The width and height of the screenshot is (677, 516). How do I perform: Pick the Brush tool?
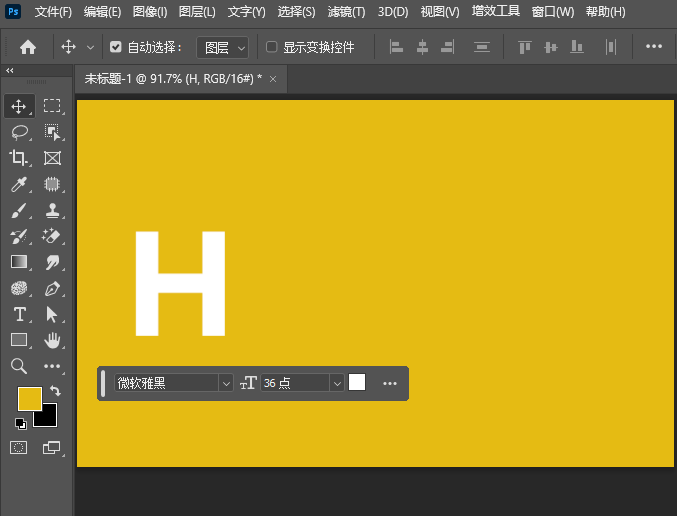pos(19,211)
